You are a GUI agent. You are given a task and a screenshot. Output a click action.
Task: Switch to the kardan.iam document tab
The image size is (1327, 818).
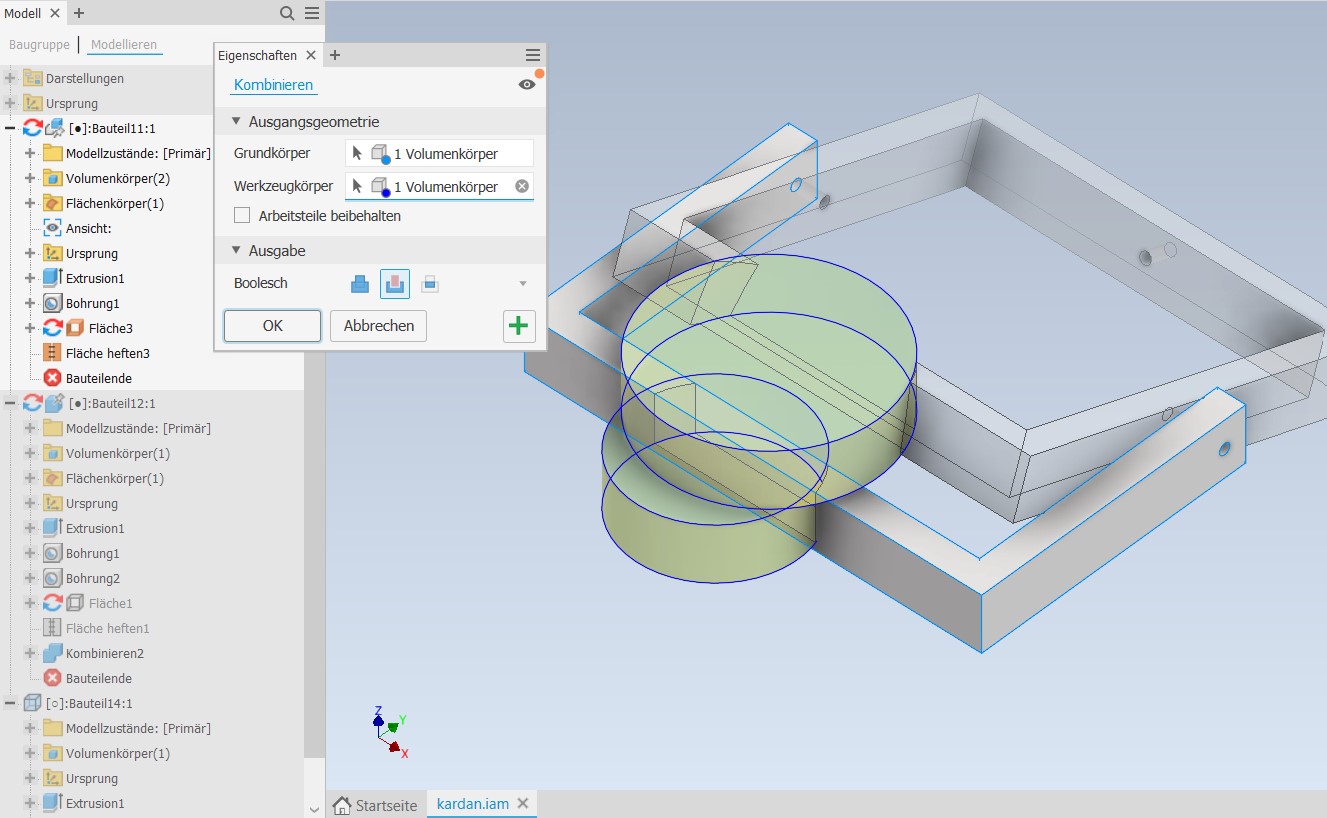pos(473,804)
